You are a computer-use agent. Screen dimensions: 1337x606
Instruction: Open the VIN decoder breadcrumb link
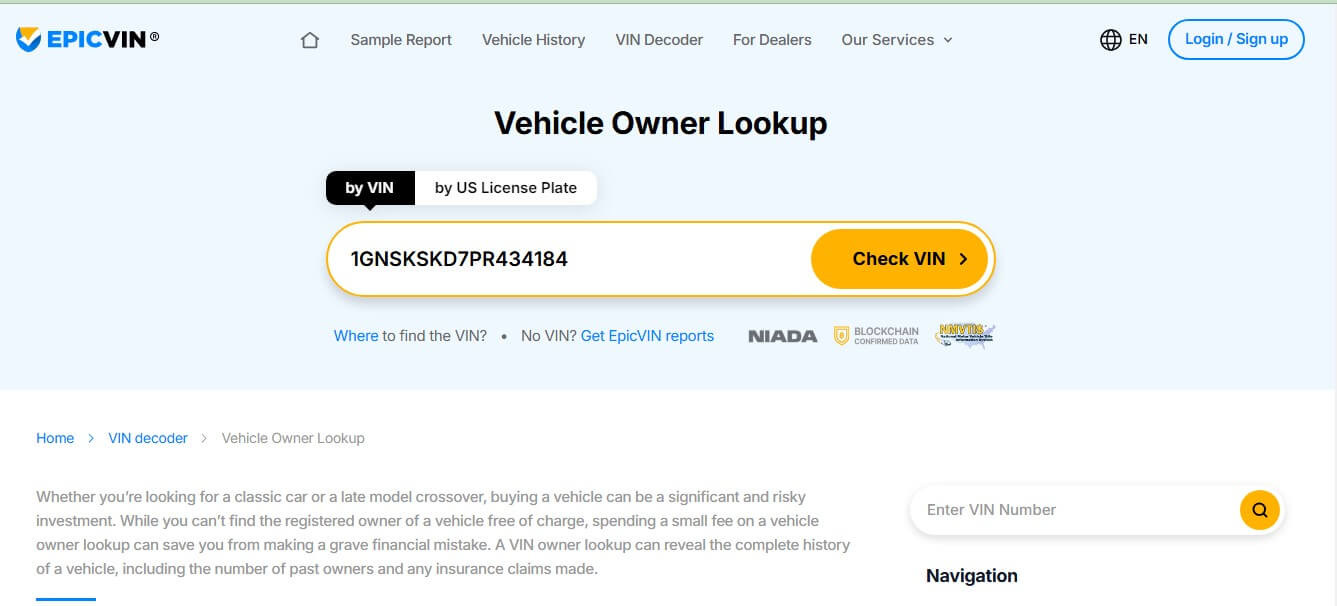[x=147, y=438]
